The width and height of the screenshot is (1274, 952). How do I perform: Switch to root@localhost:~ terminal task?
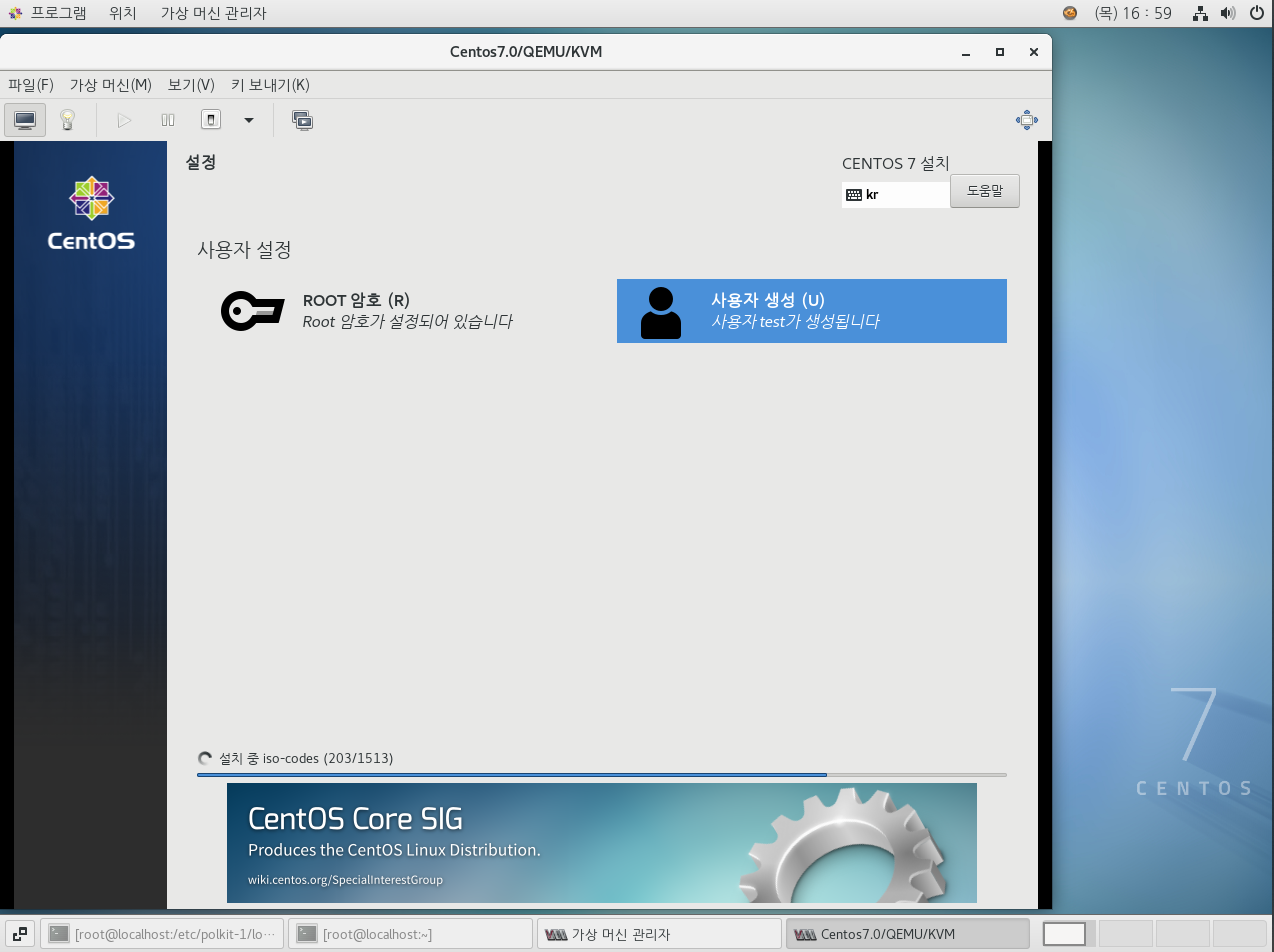point(411,934)
